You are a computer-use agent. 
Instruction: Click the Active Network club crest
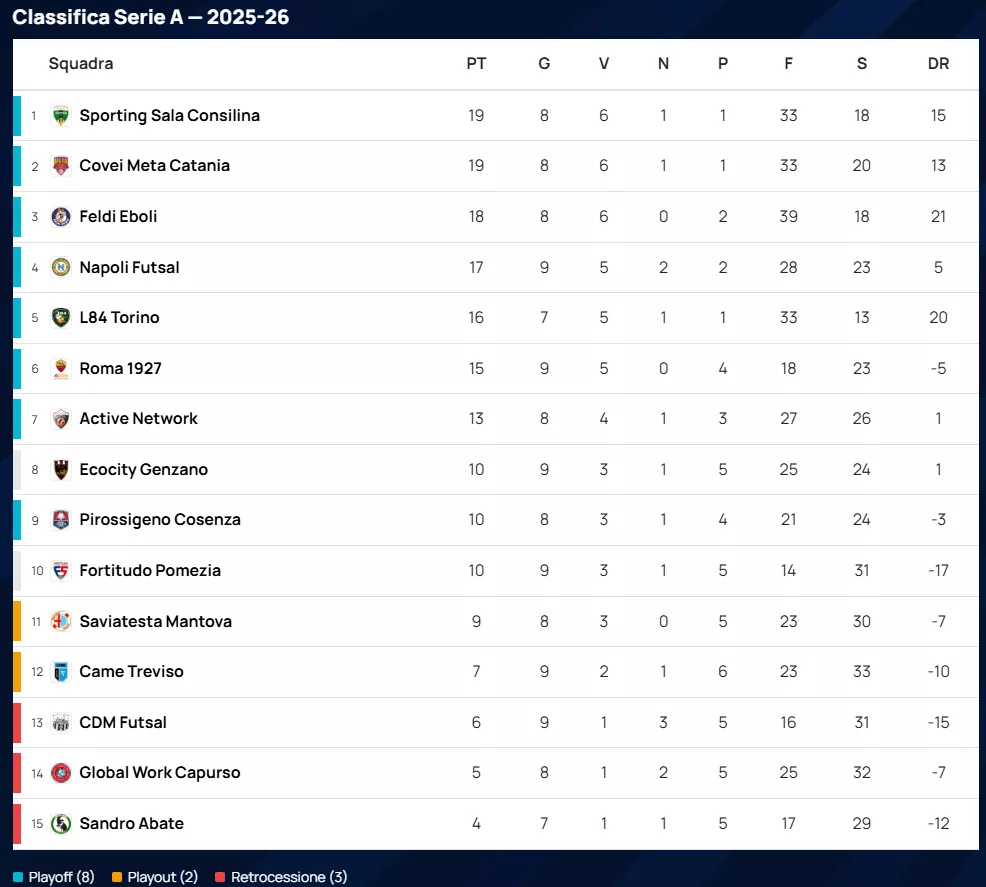(61, 419)
